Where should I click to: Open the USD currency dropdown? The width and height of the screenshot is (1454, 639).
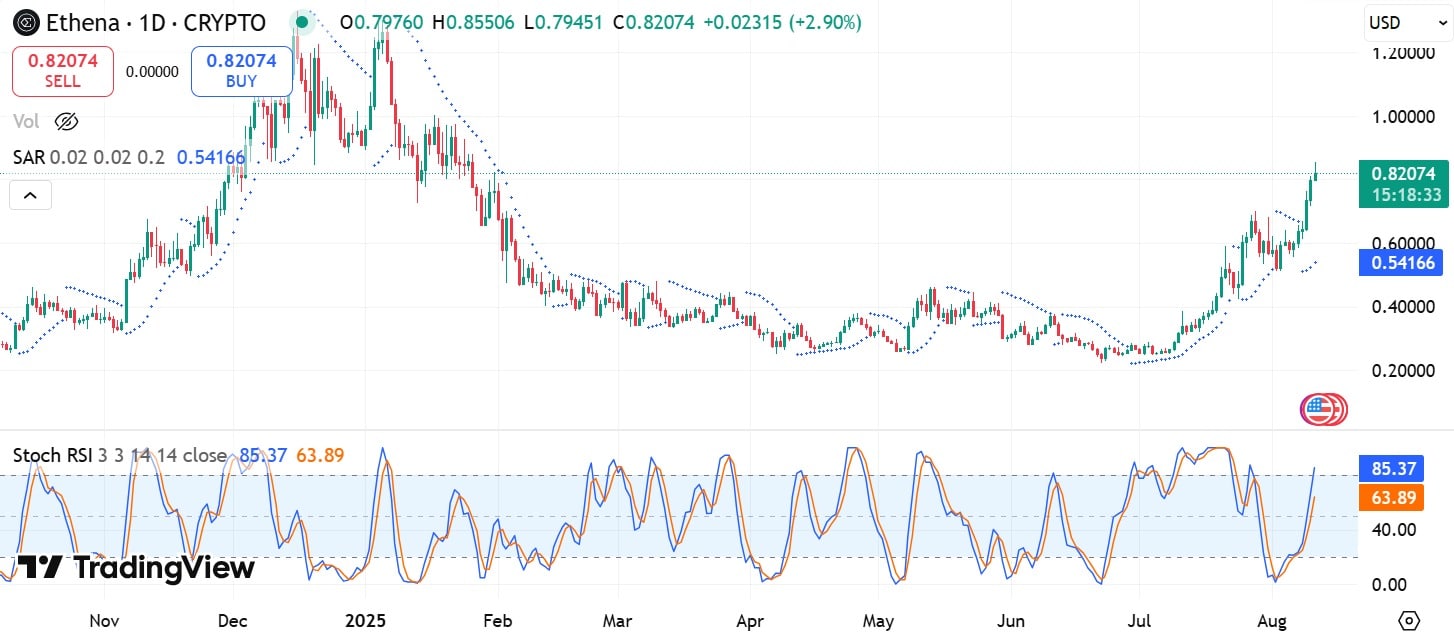[1398, 23]
